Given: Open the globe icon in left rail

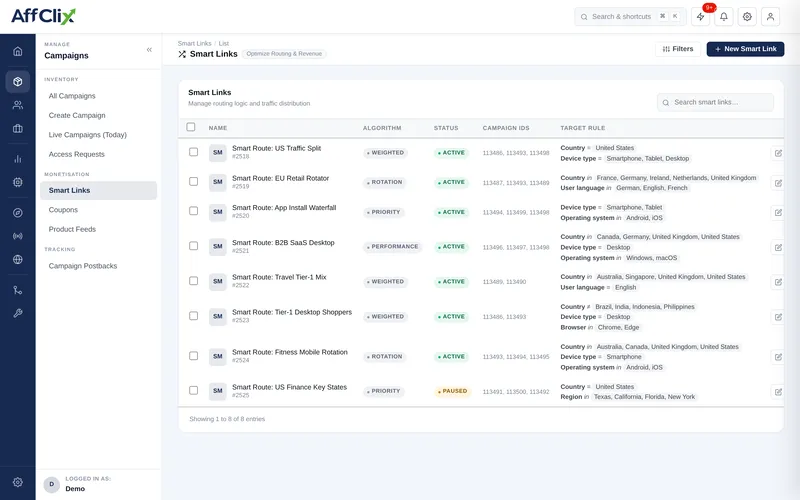Looking at the screenshot, I should tap(18, 260).
